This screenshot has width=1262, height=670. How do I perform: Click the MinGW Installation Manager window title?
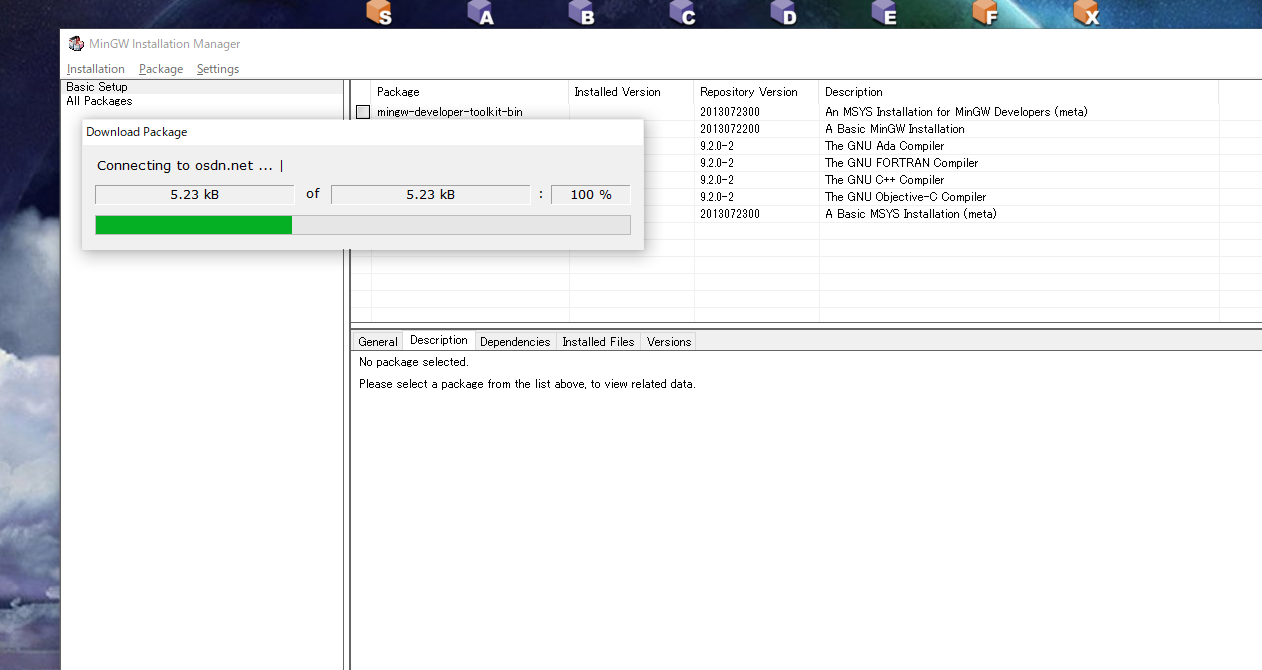[165, 44]
